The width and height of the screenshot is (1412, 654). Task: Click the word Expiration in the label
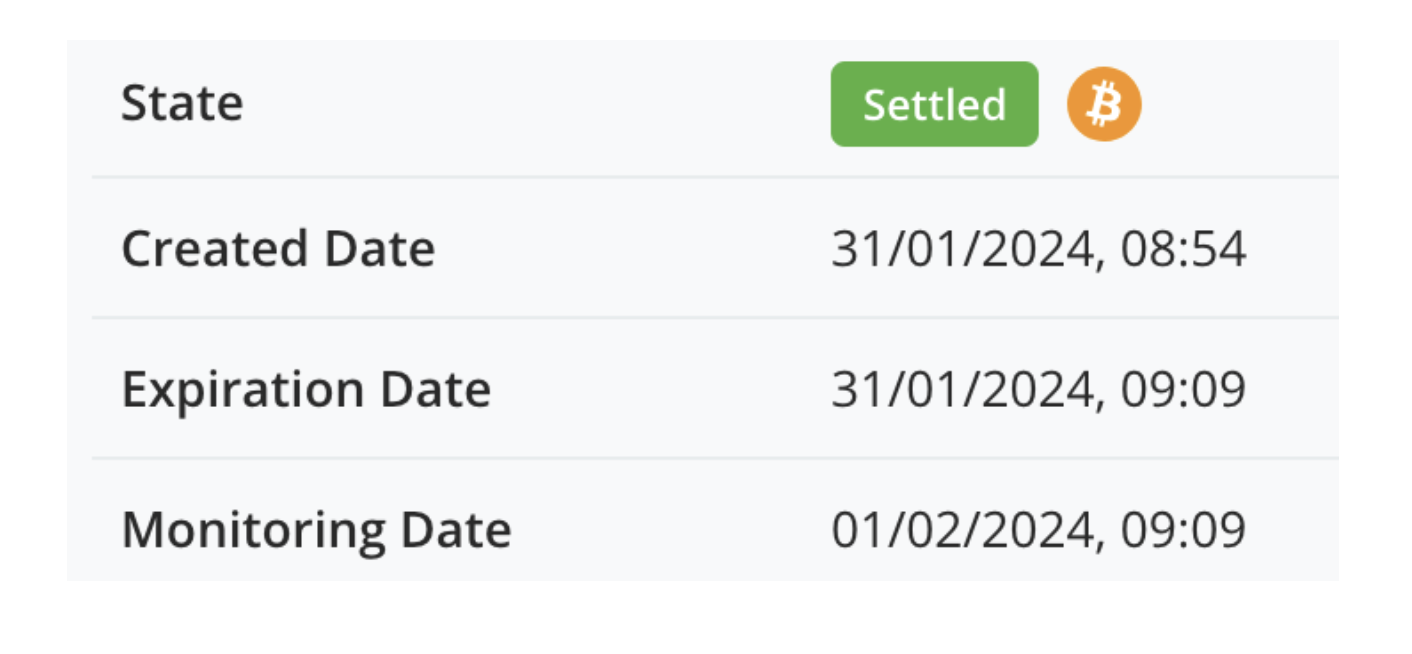pos(242,390)
